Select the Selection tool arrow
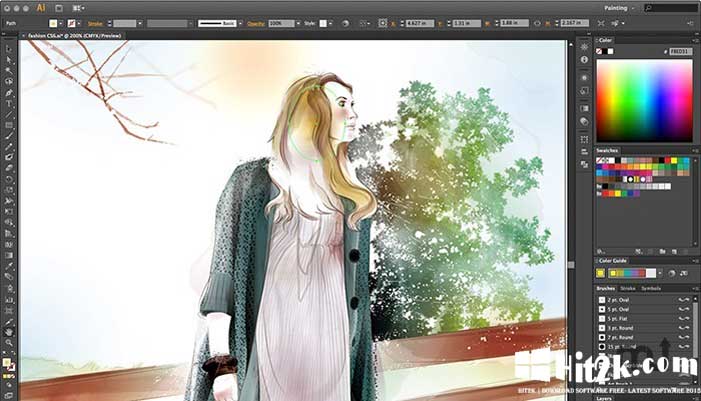 (x=8, y=49)
